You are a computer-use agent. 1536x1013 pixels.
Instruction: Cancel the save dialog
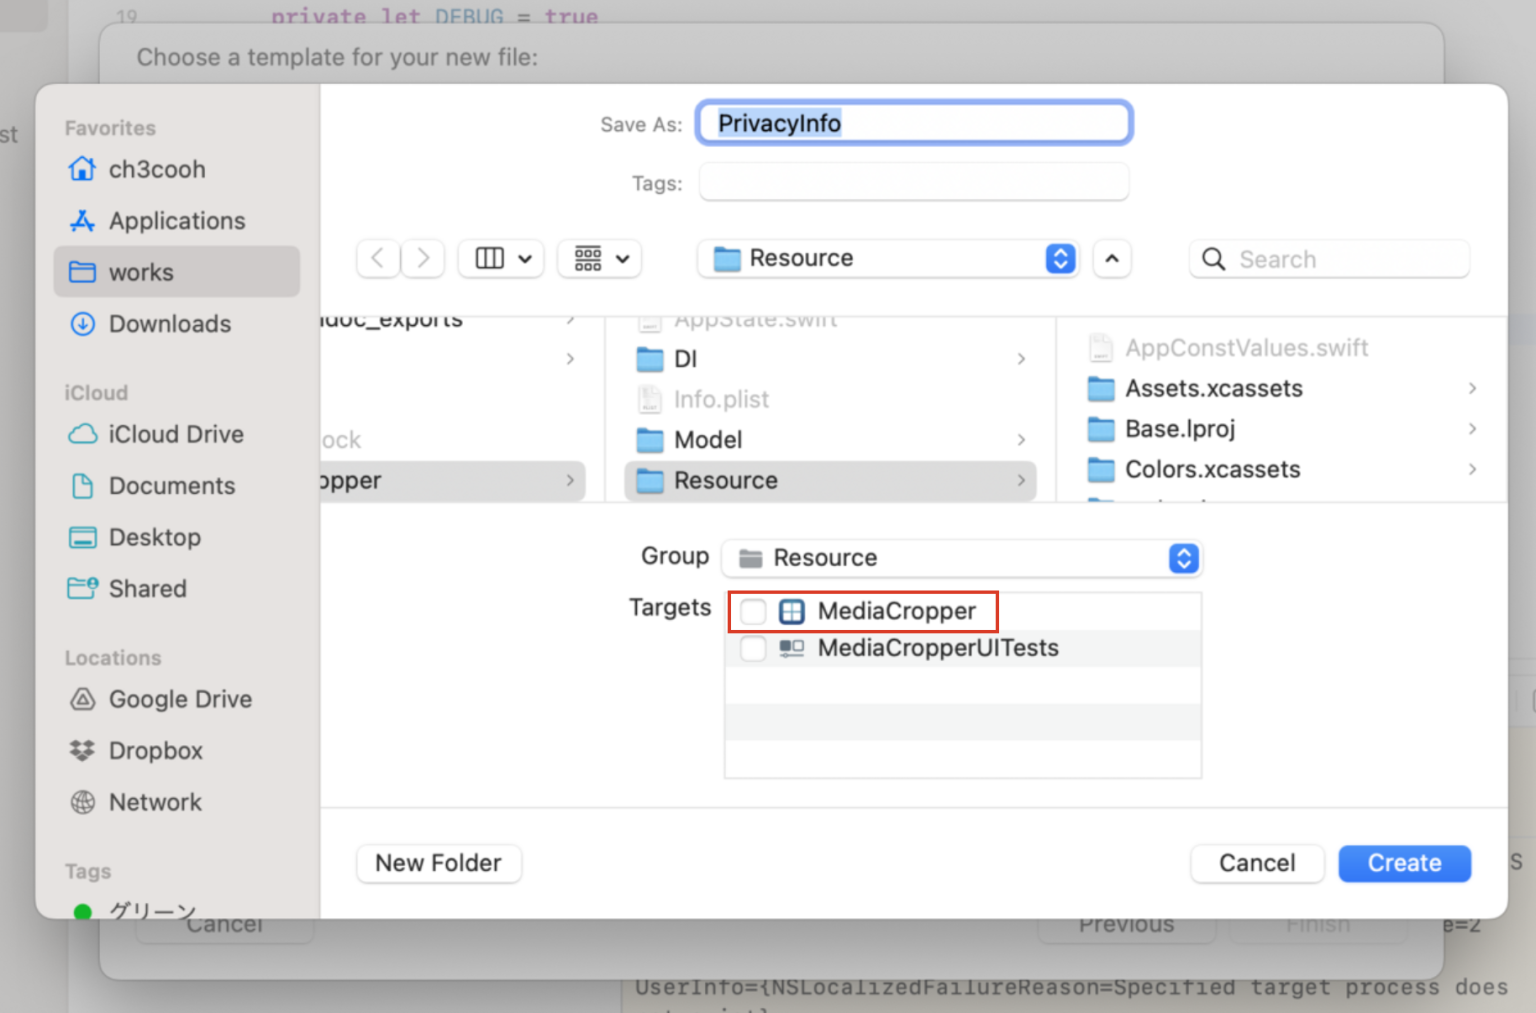click(x=1256, y=863)
